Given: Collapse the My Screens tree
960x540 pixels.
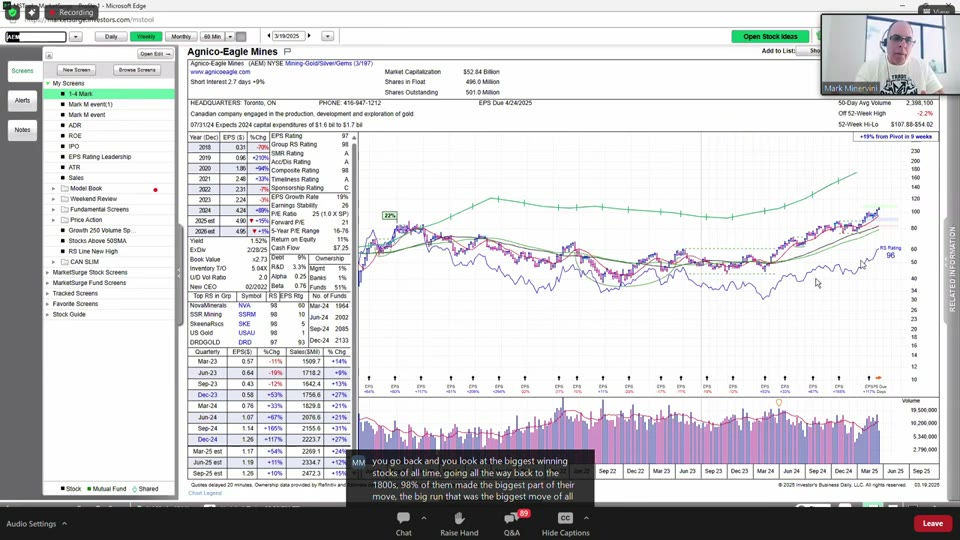Looking at the screenshot, I should click(x=48, y=83).
